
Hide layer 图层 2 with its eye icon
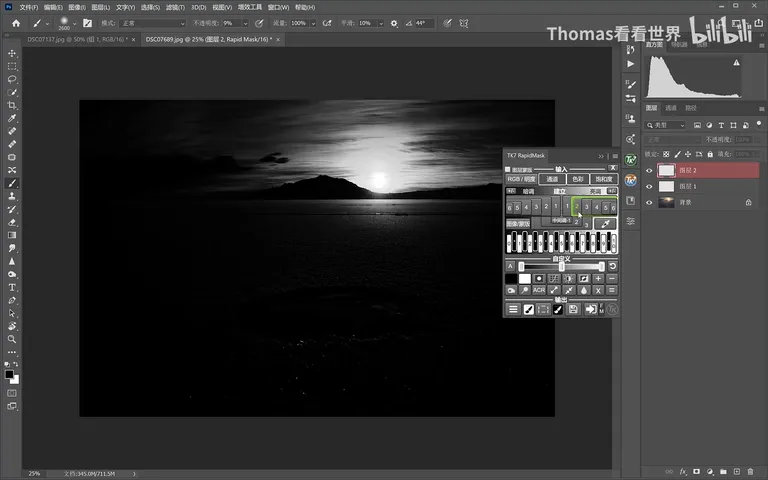pos(649,170)
